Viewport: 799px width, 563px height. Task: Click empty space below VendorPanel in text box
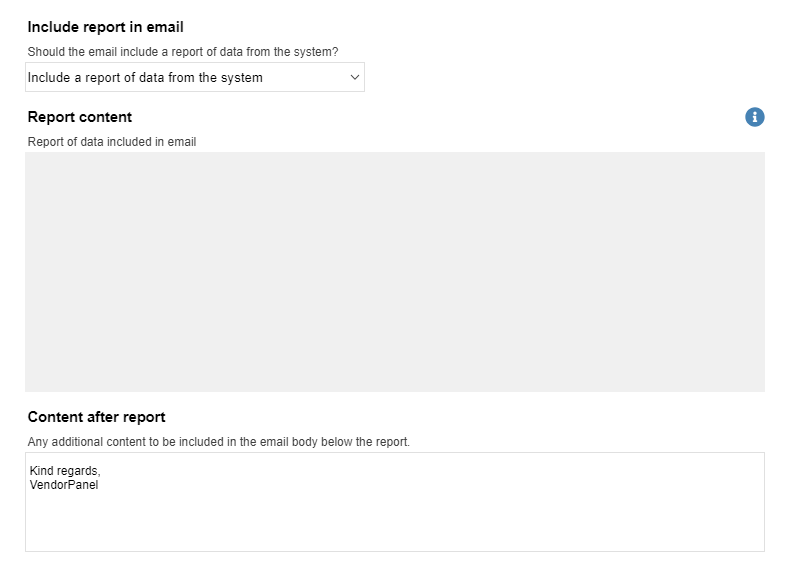(395, 522)
